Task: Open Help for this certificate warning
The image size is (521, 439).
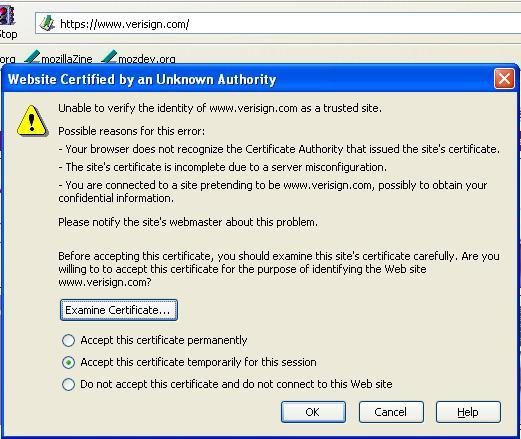Action: (468, 412)
